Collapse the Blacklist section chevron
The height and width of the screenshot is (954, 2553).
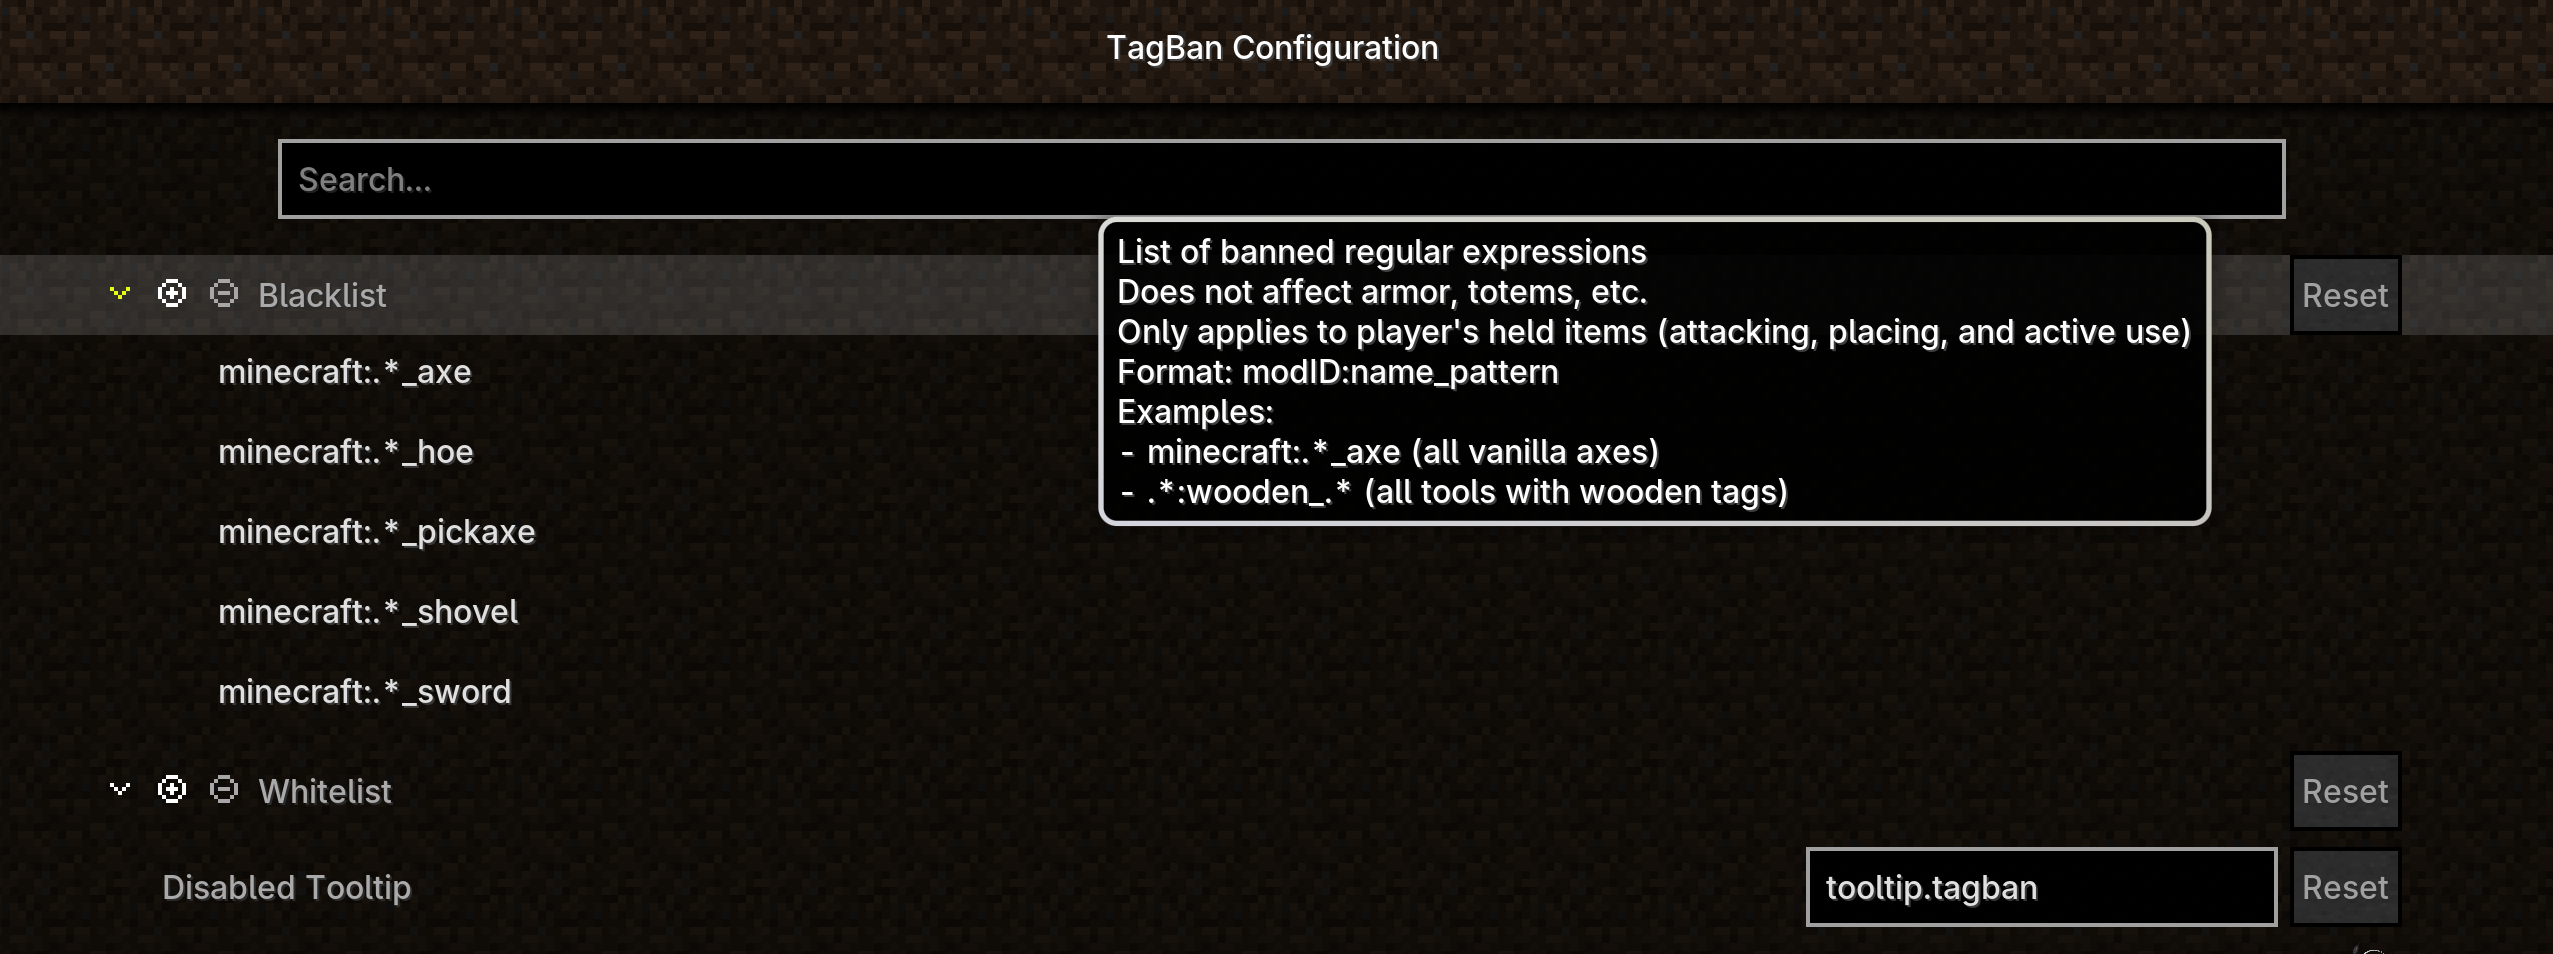point(120,293)
